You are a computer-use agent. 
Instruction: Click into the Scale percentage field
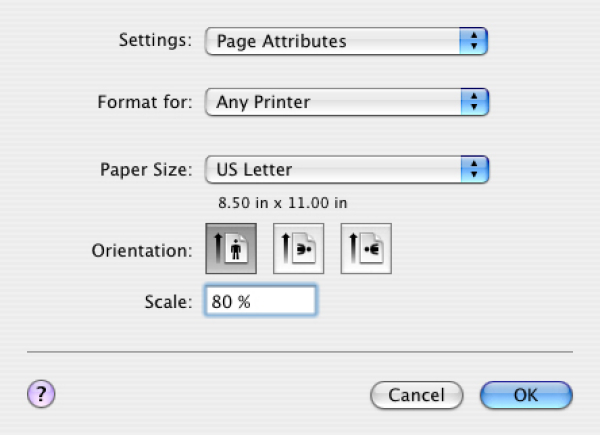click(x=260, y=301)
